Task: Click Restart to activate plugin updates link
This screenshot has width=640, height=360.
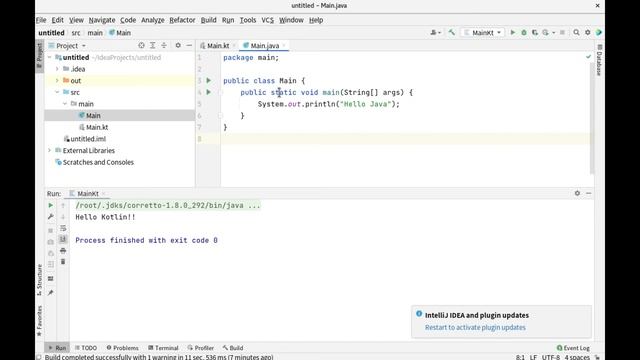Action: pyautogui.click(x=475, y=327)
